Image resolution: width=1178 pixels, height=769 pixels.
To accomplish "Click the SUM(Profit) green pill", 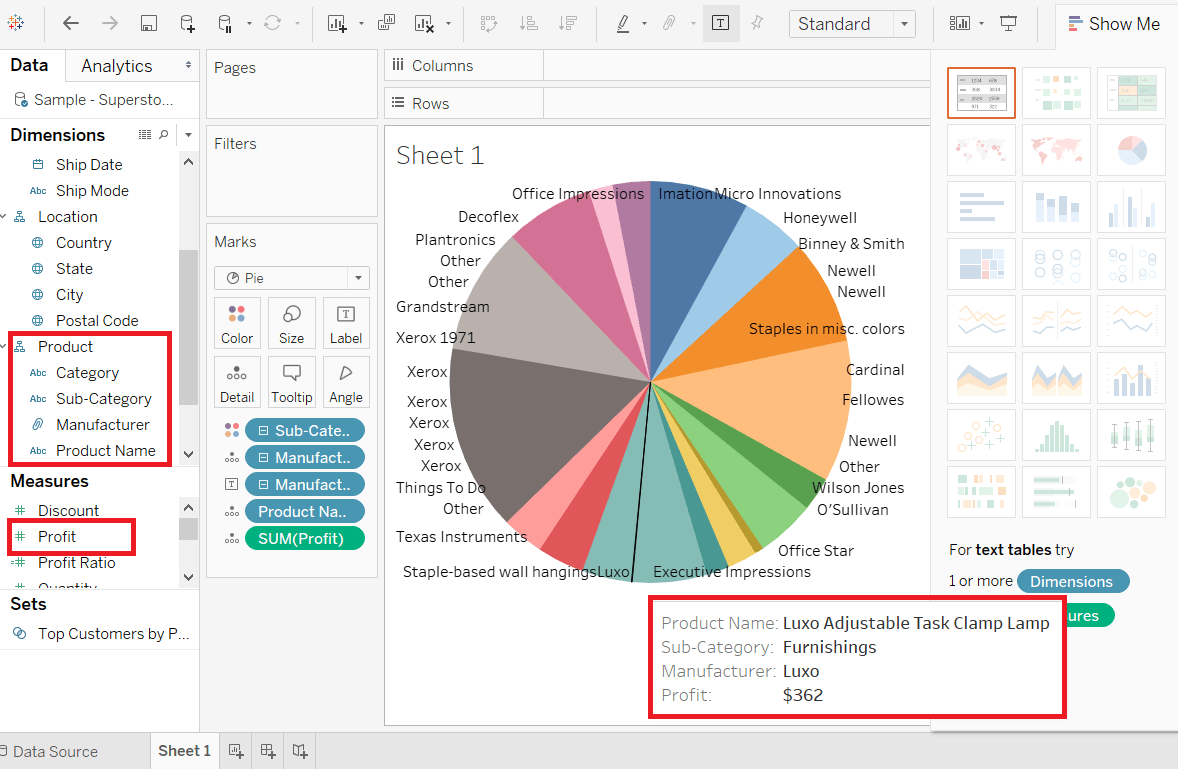I will [305, 538].
